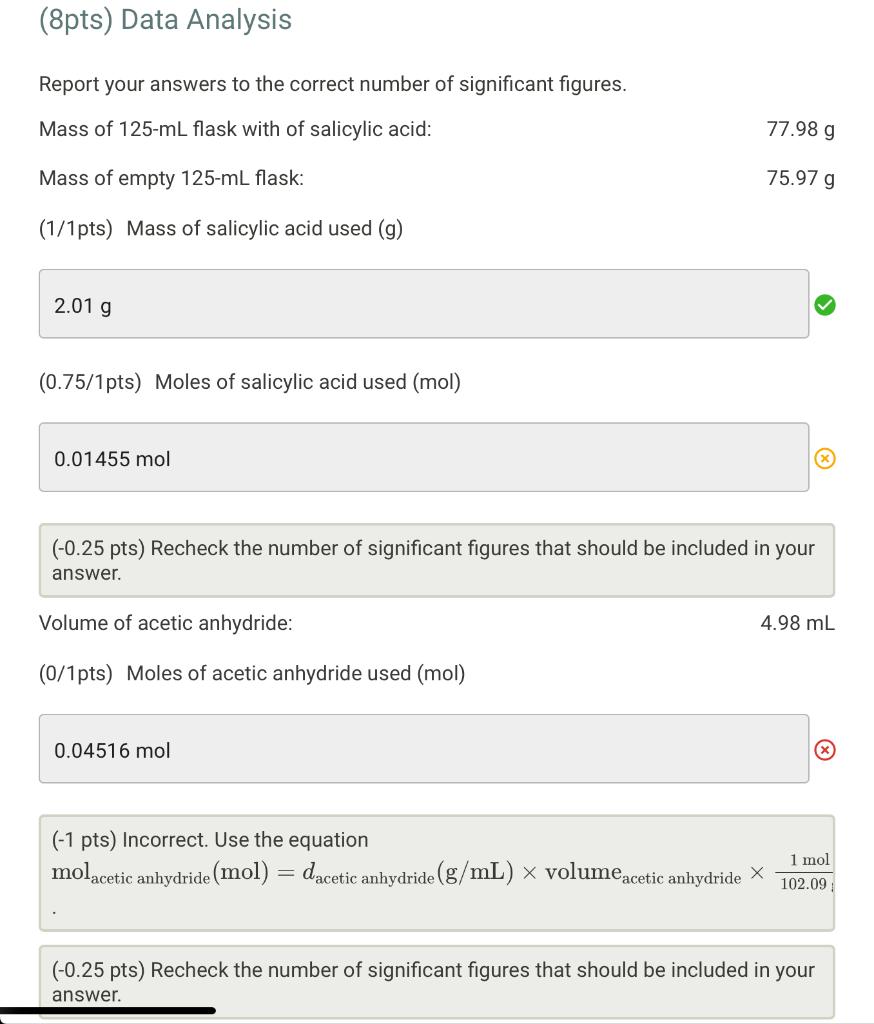Click the 2.01 g answer field

tap(423, 304)
